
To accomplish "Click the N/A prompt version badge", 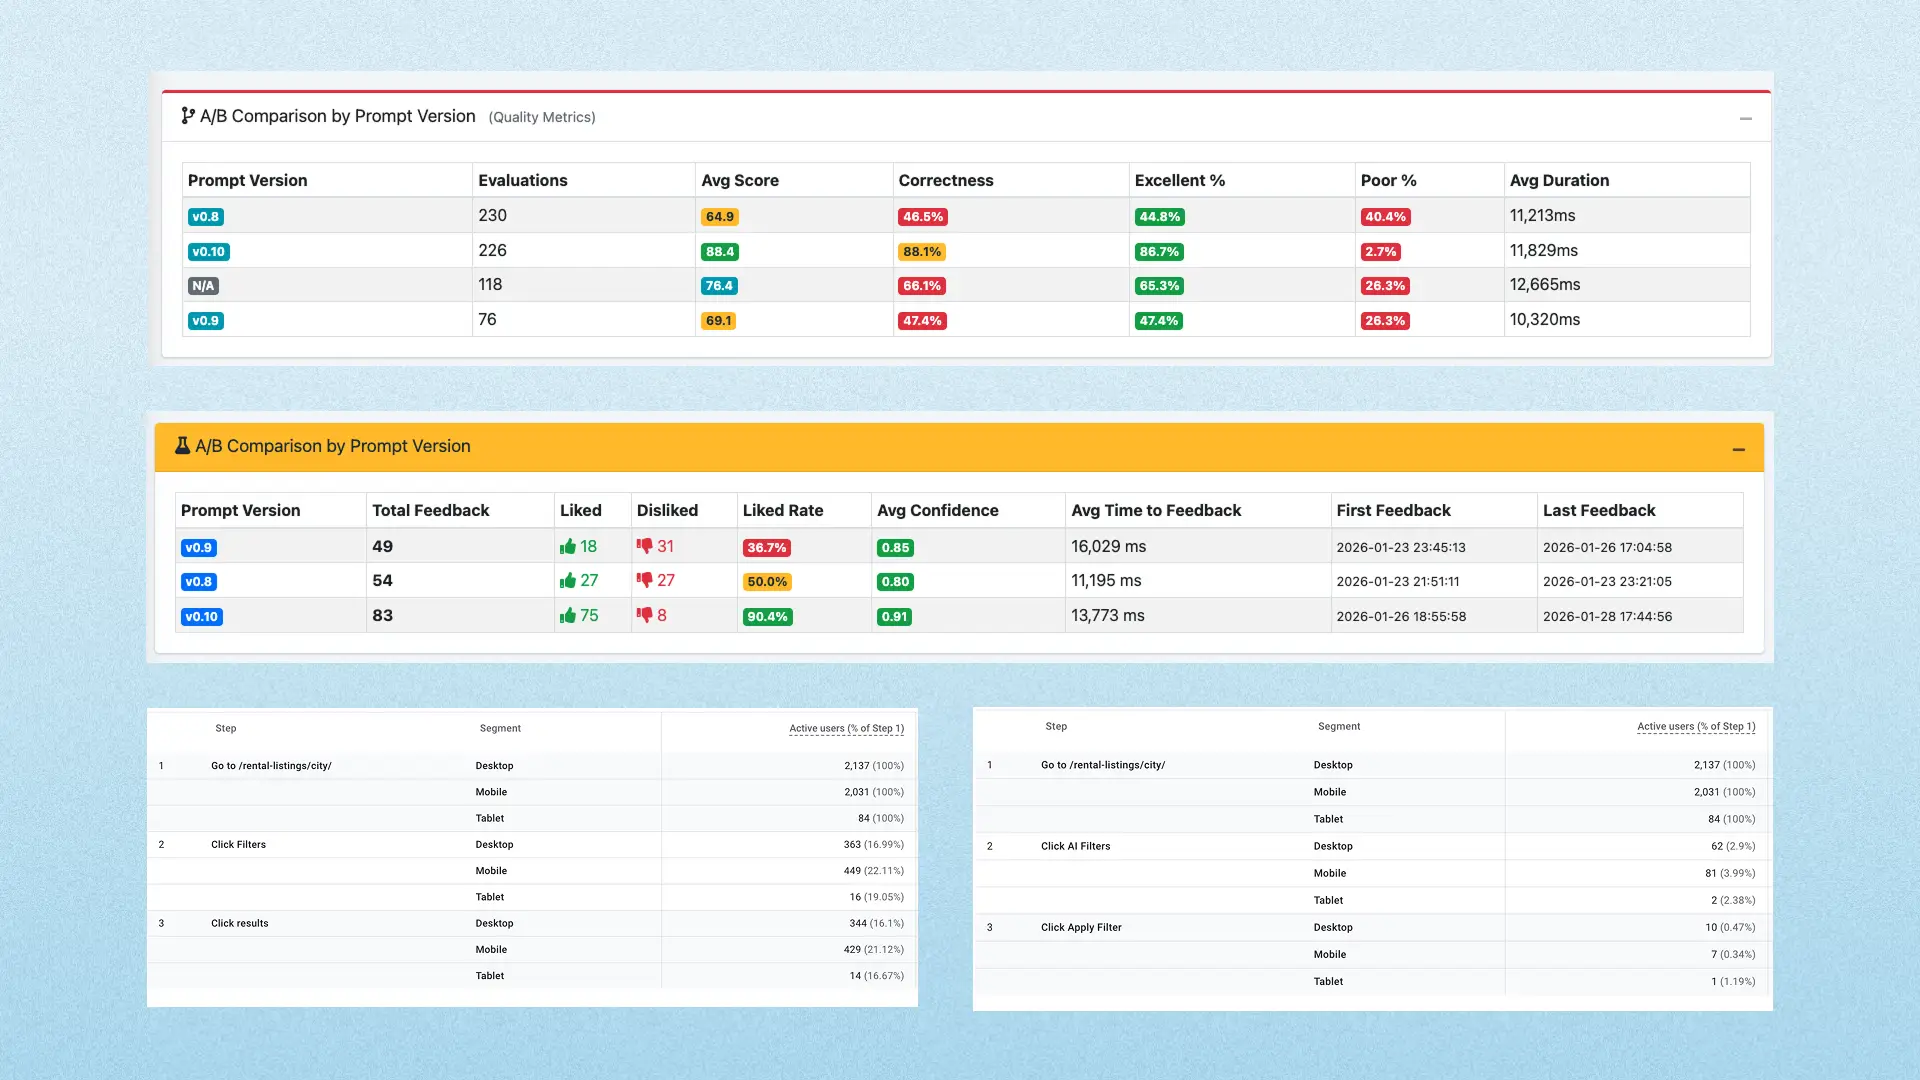I will coord(203,286).
